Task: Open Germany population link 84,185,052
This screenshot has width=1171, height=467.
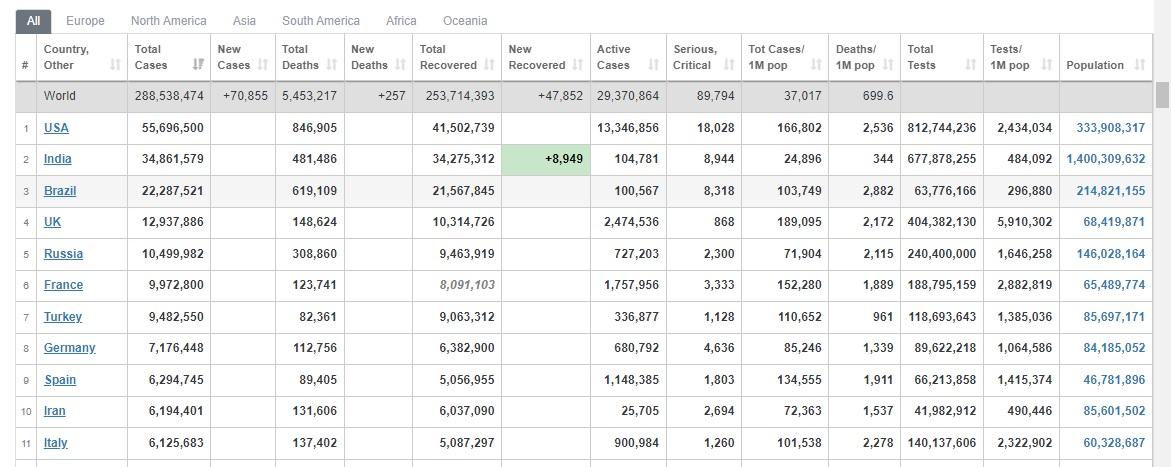Action: coord(1114,348)
